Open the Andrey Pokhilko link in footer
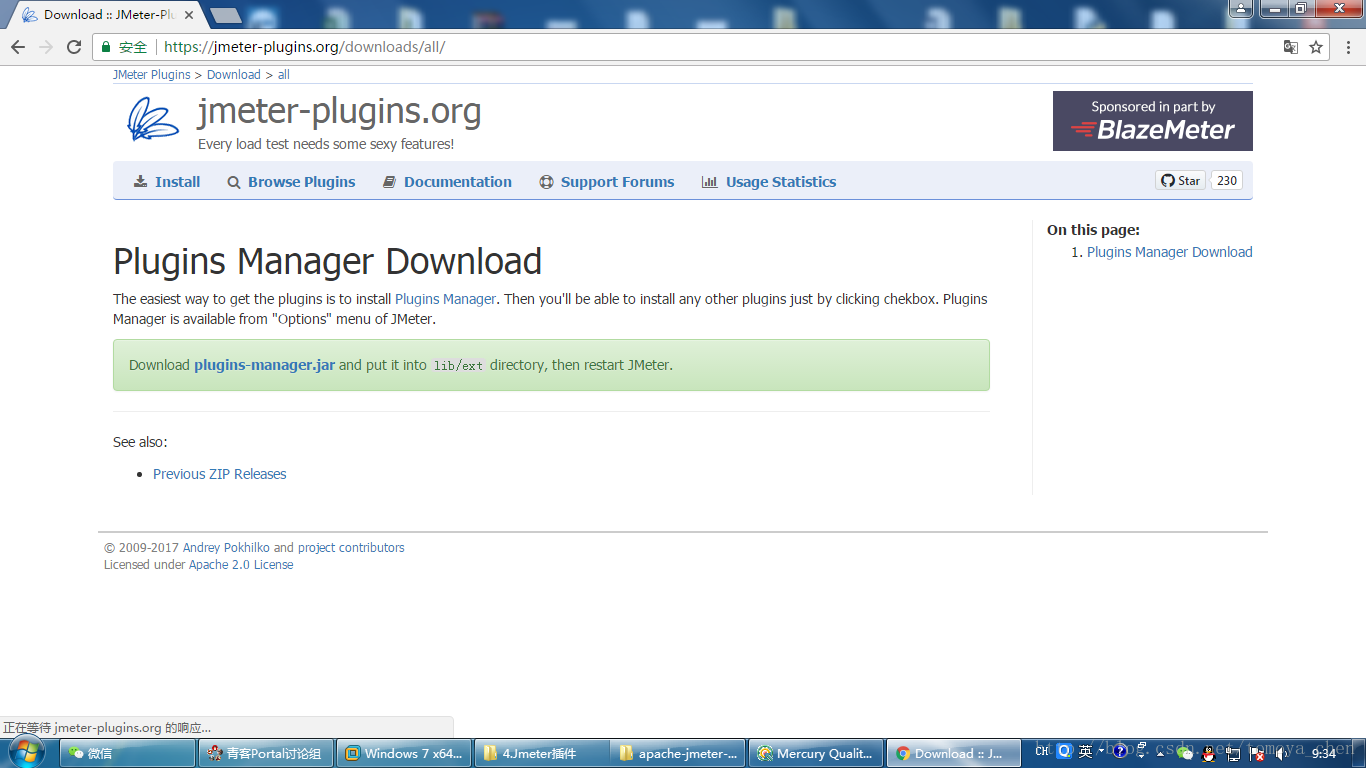The width and height of the screenshot is (1366, 768). pos(226,548)
